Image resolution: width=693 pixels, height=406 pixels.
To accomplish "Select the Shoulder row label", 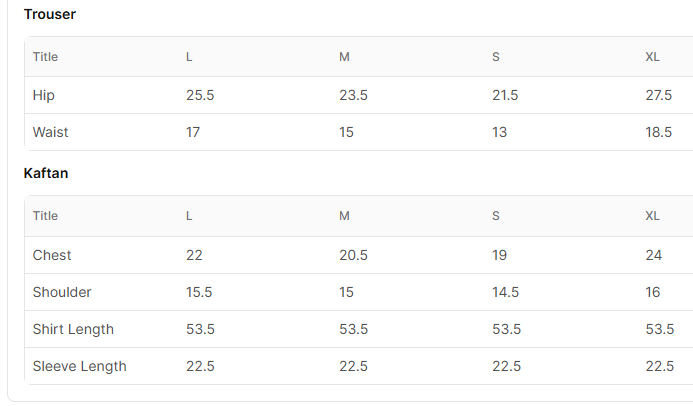I will (62, 292).
